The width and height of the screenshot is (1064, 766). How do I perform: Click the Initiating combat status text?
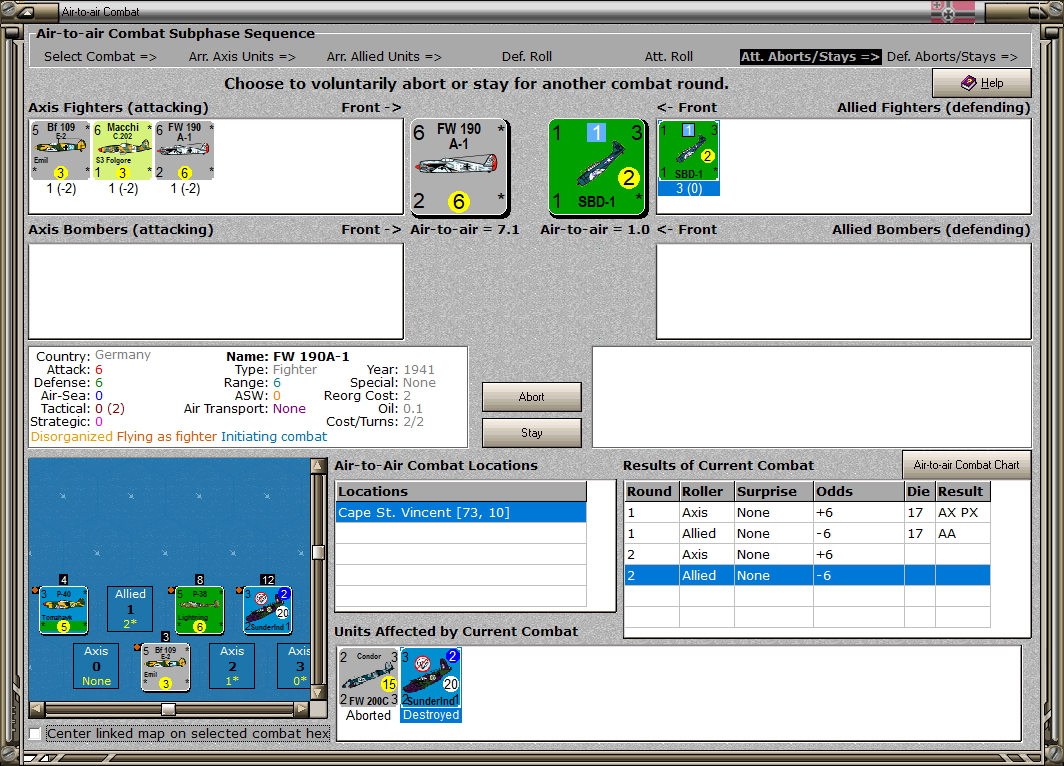coord(274,436)
